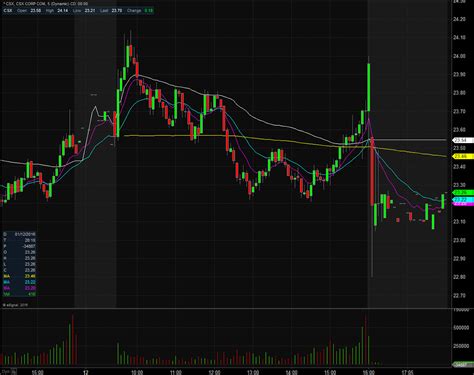The image size is (474, 375).
Task: Click the 12:00 time axis label
Action: click(x=214, y=372)
